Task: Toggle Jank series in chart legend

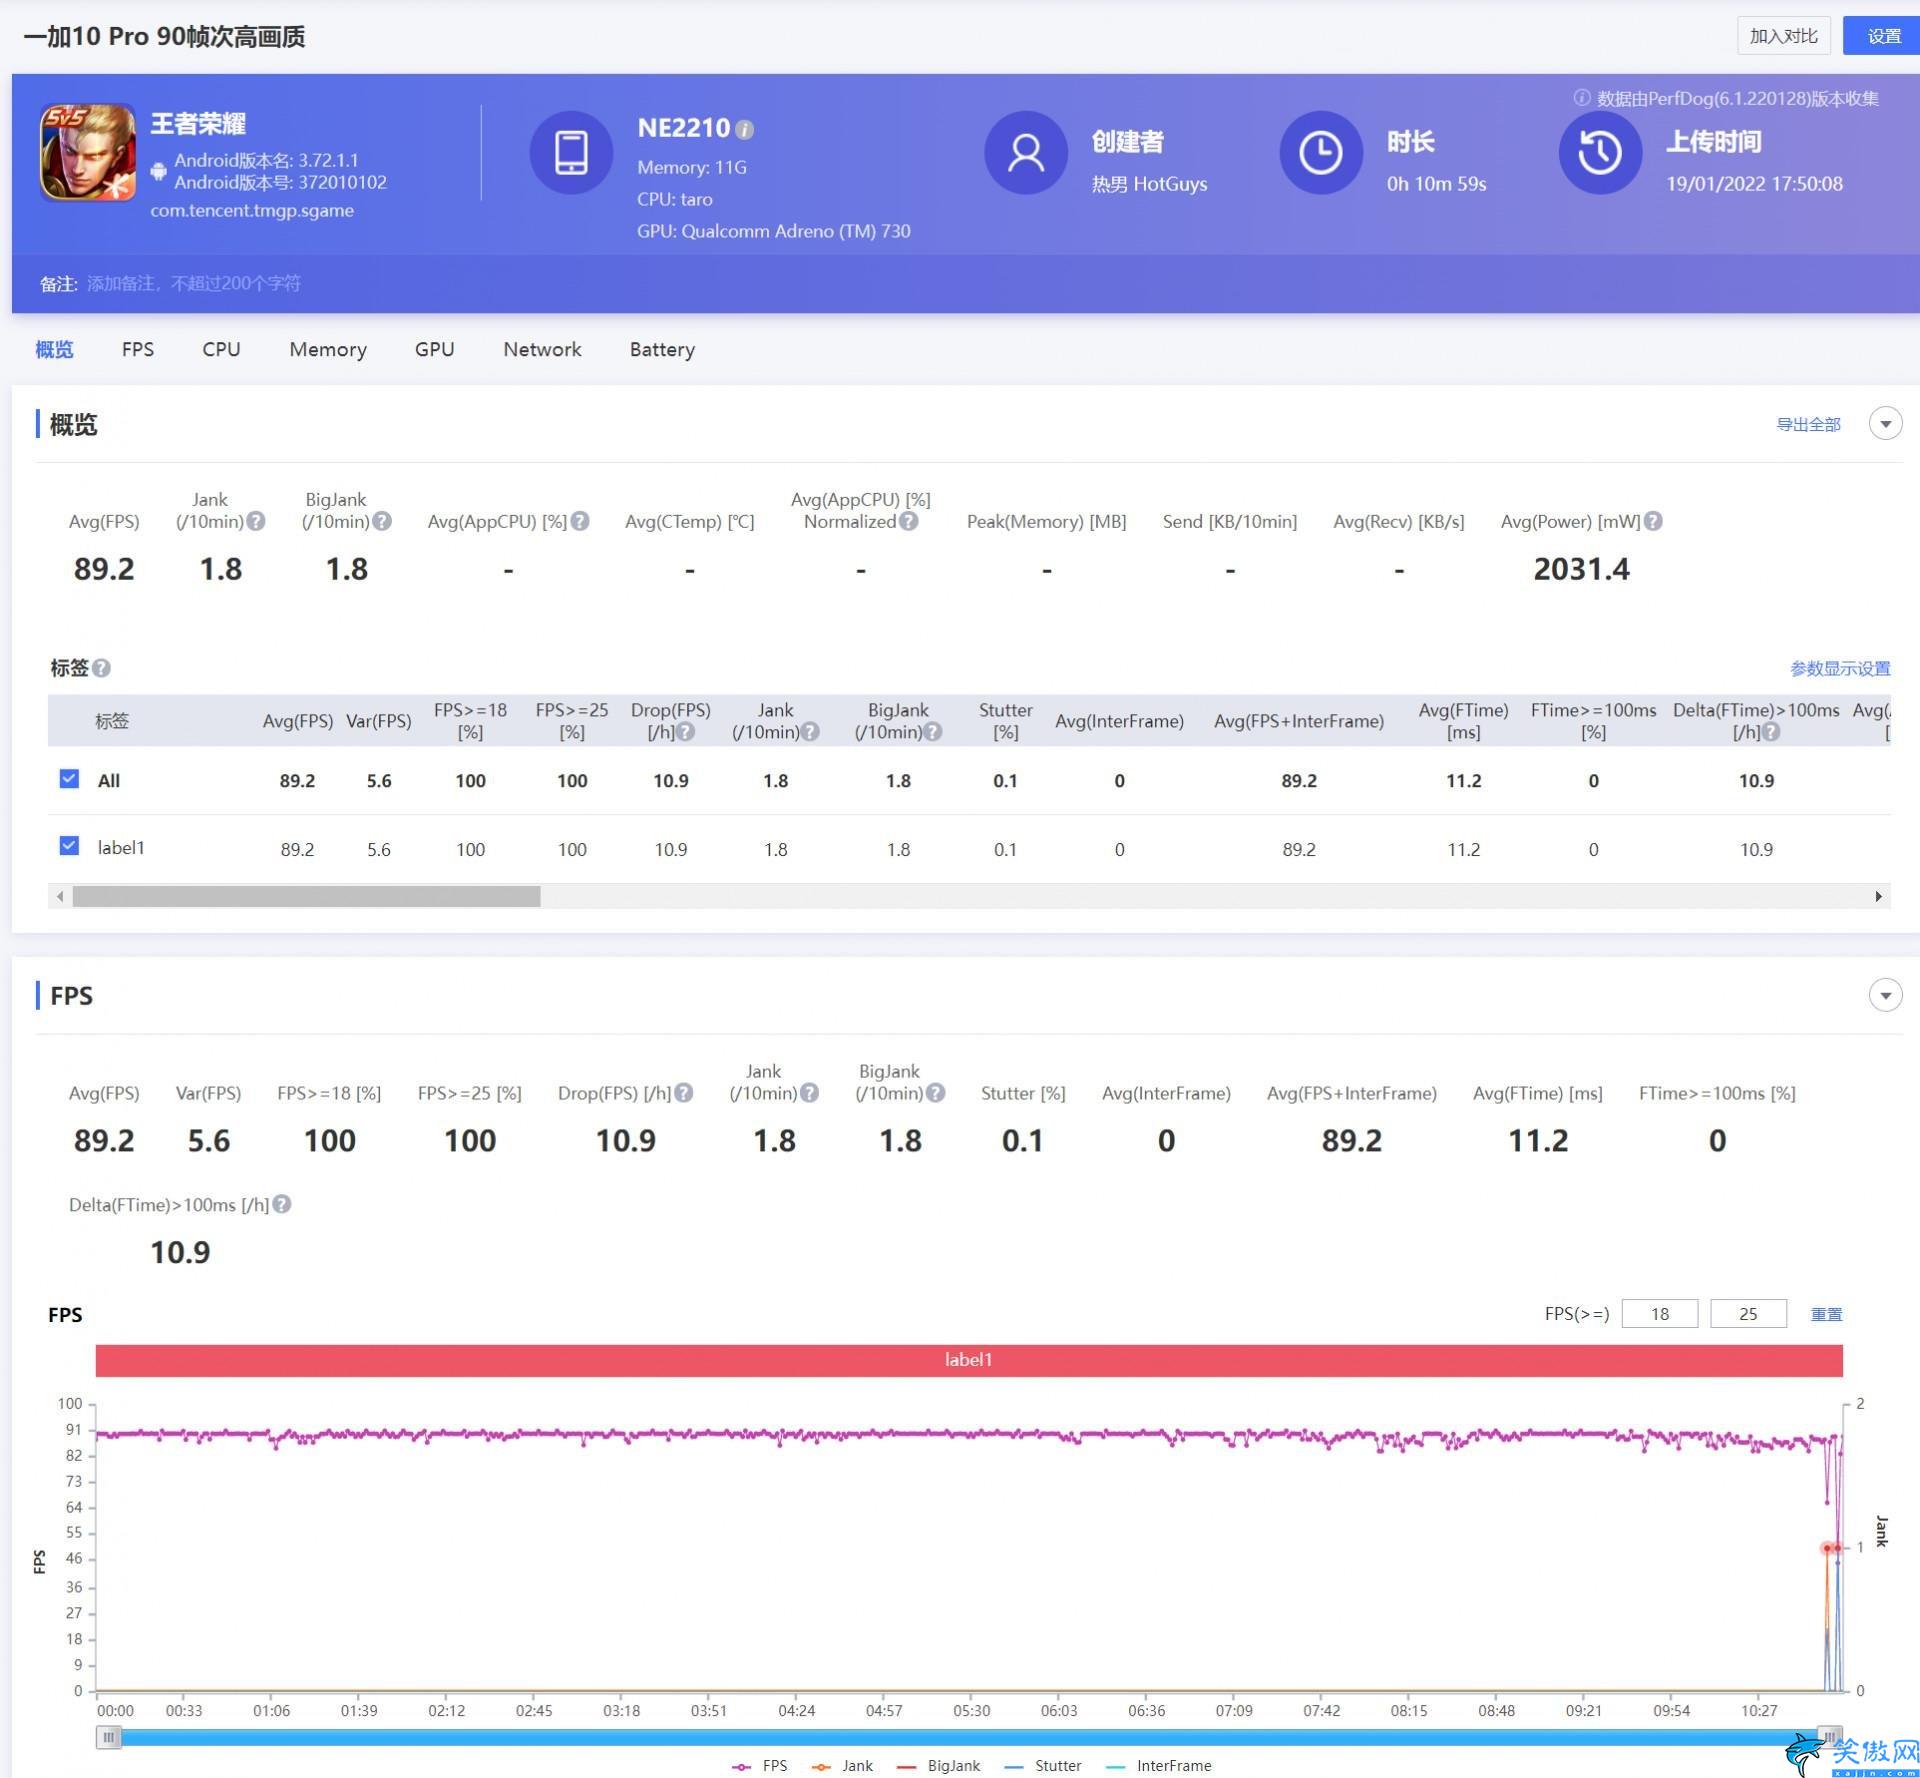Action: (842, 1766)
